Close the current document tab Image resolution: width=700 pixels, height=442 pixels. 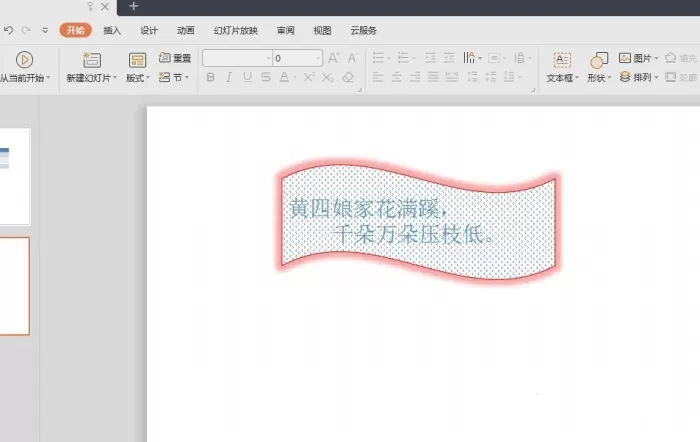105,6
